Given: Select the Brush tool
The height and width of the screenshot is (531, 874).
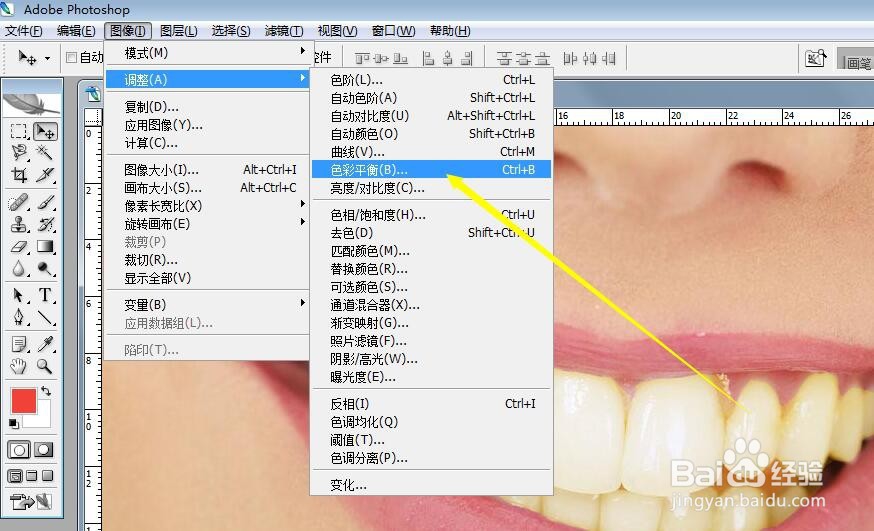Looking at the screenshot, I should coord(45,202).
